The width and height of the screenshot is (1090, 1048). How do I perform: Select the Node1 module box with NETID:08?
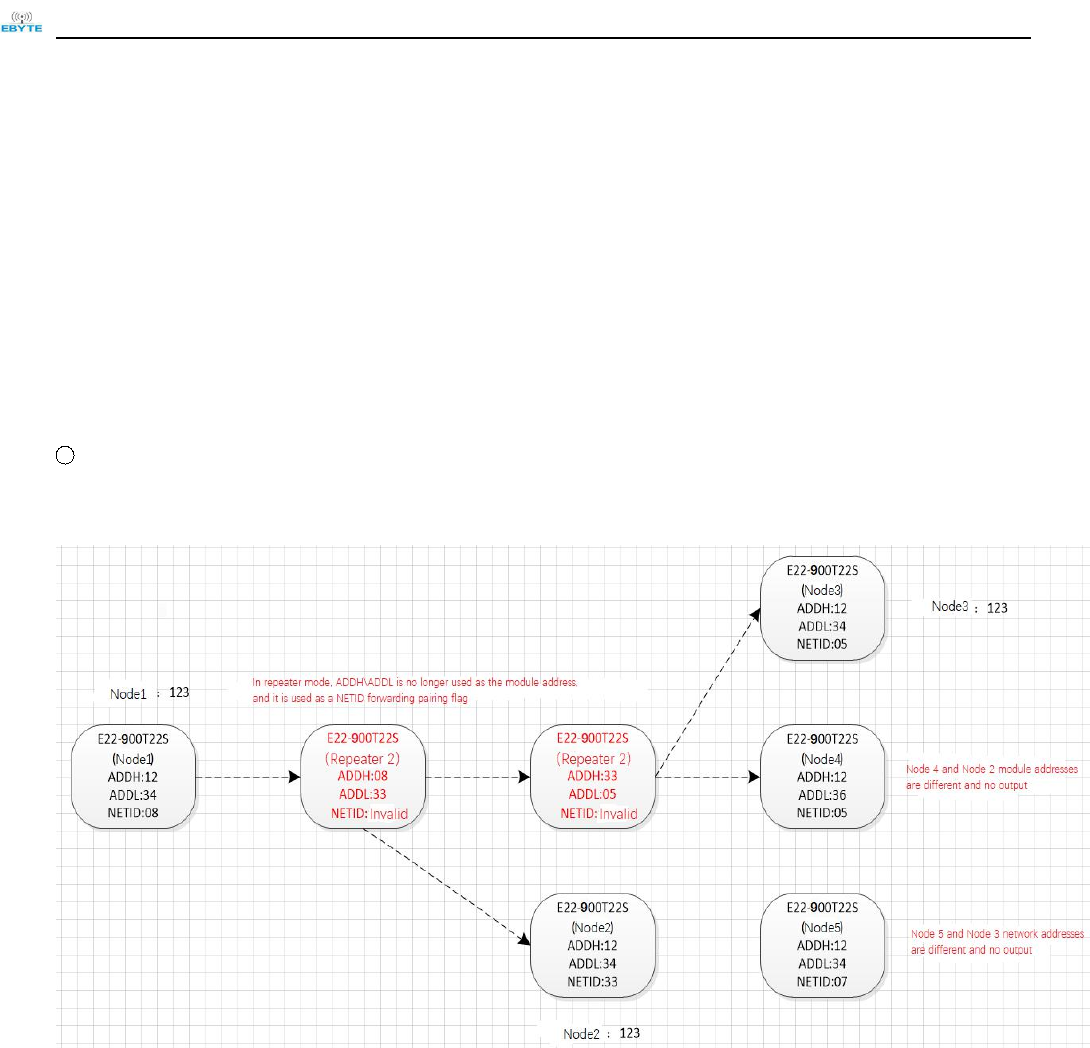click(133, 776)
